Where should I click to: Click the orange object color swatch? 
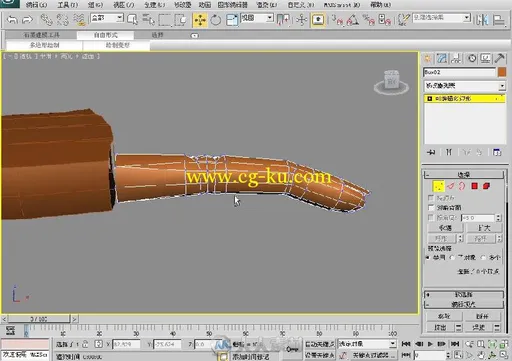[502, 72]
